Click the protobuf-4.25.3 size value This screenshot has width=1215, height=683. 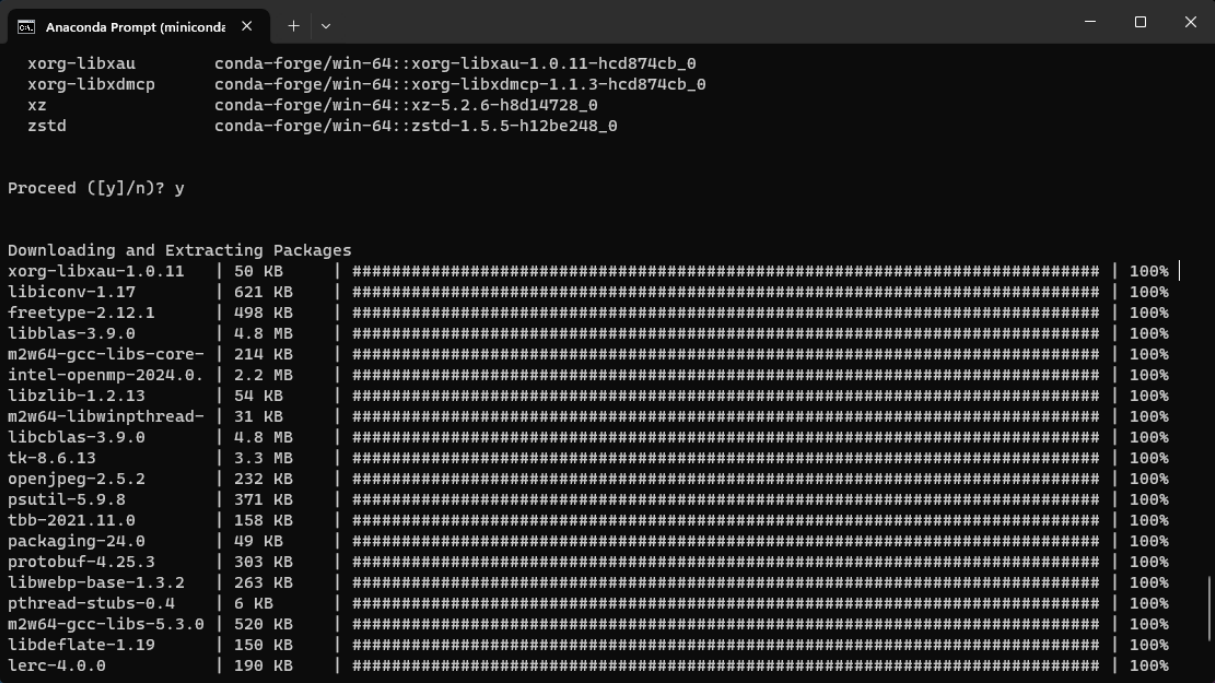tap(263, 562)
